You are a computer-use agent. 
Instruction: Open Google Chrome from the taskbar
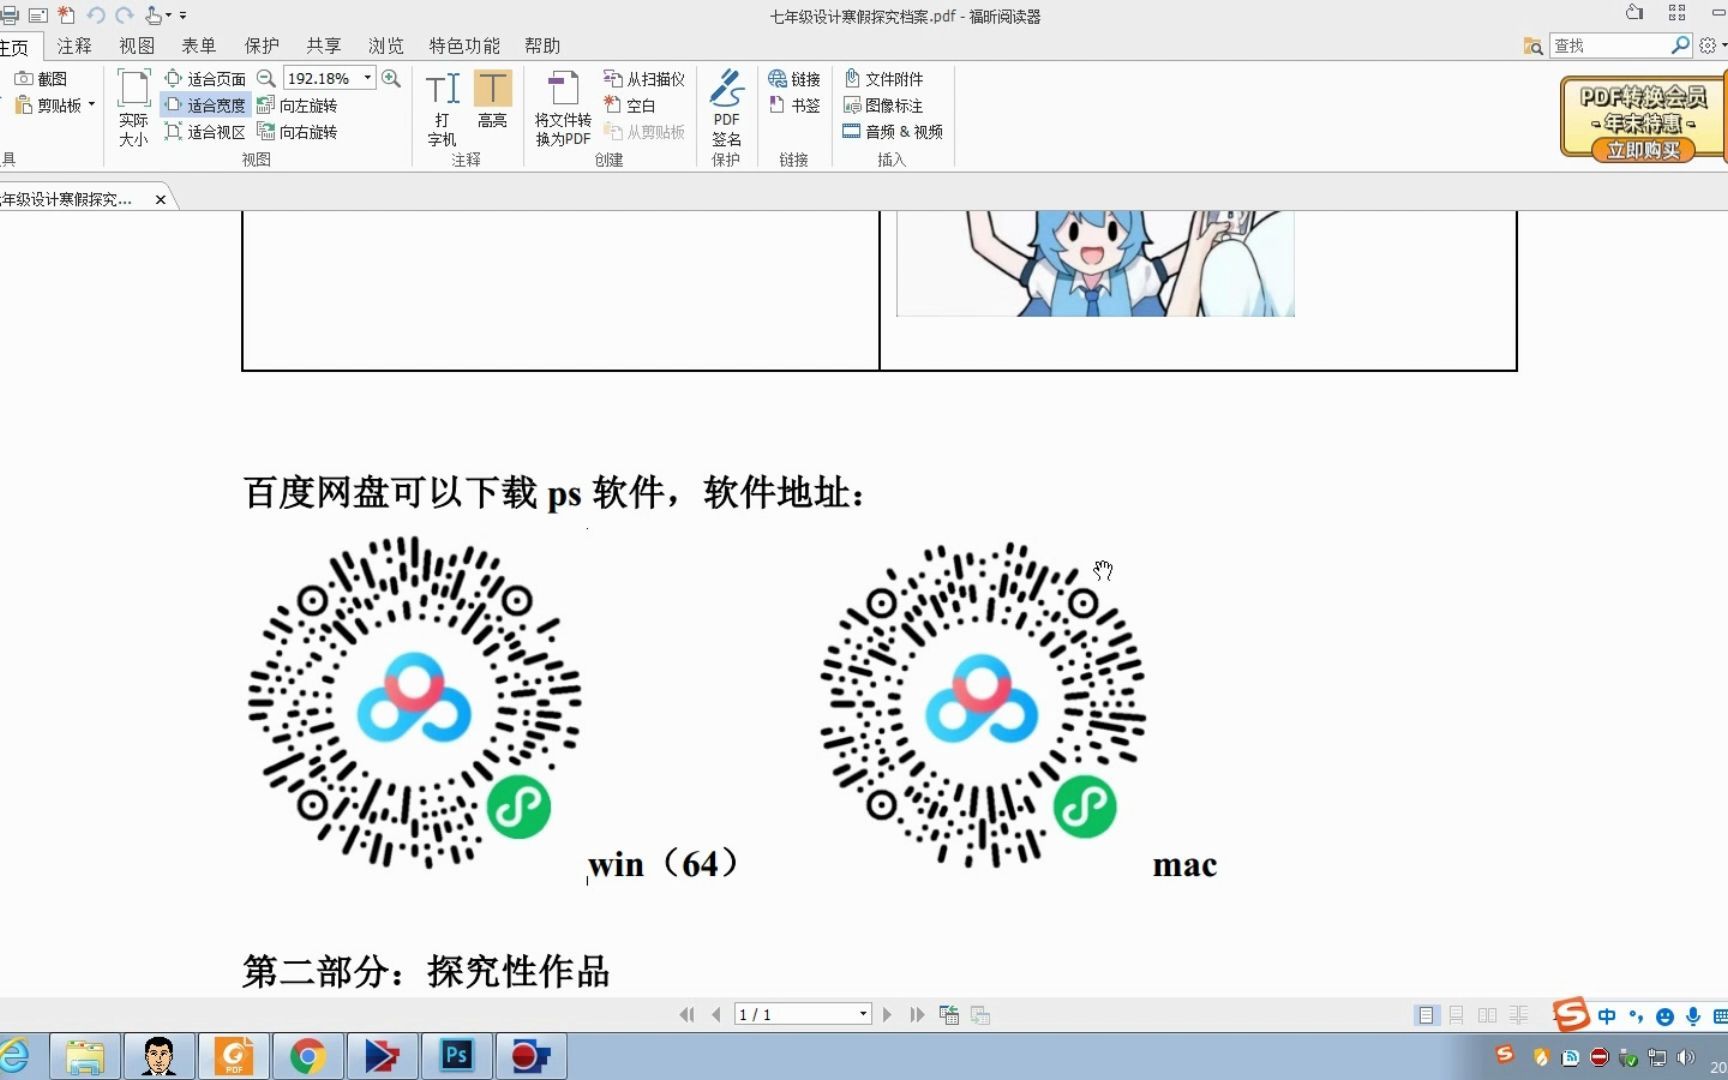coord(308,1056)
